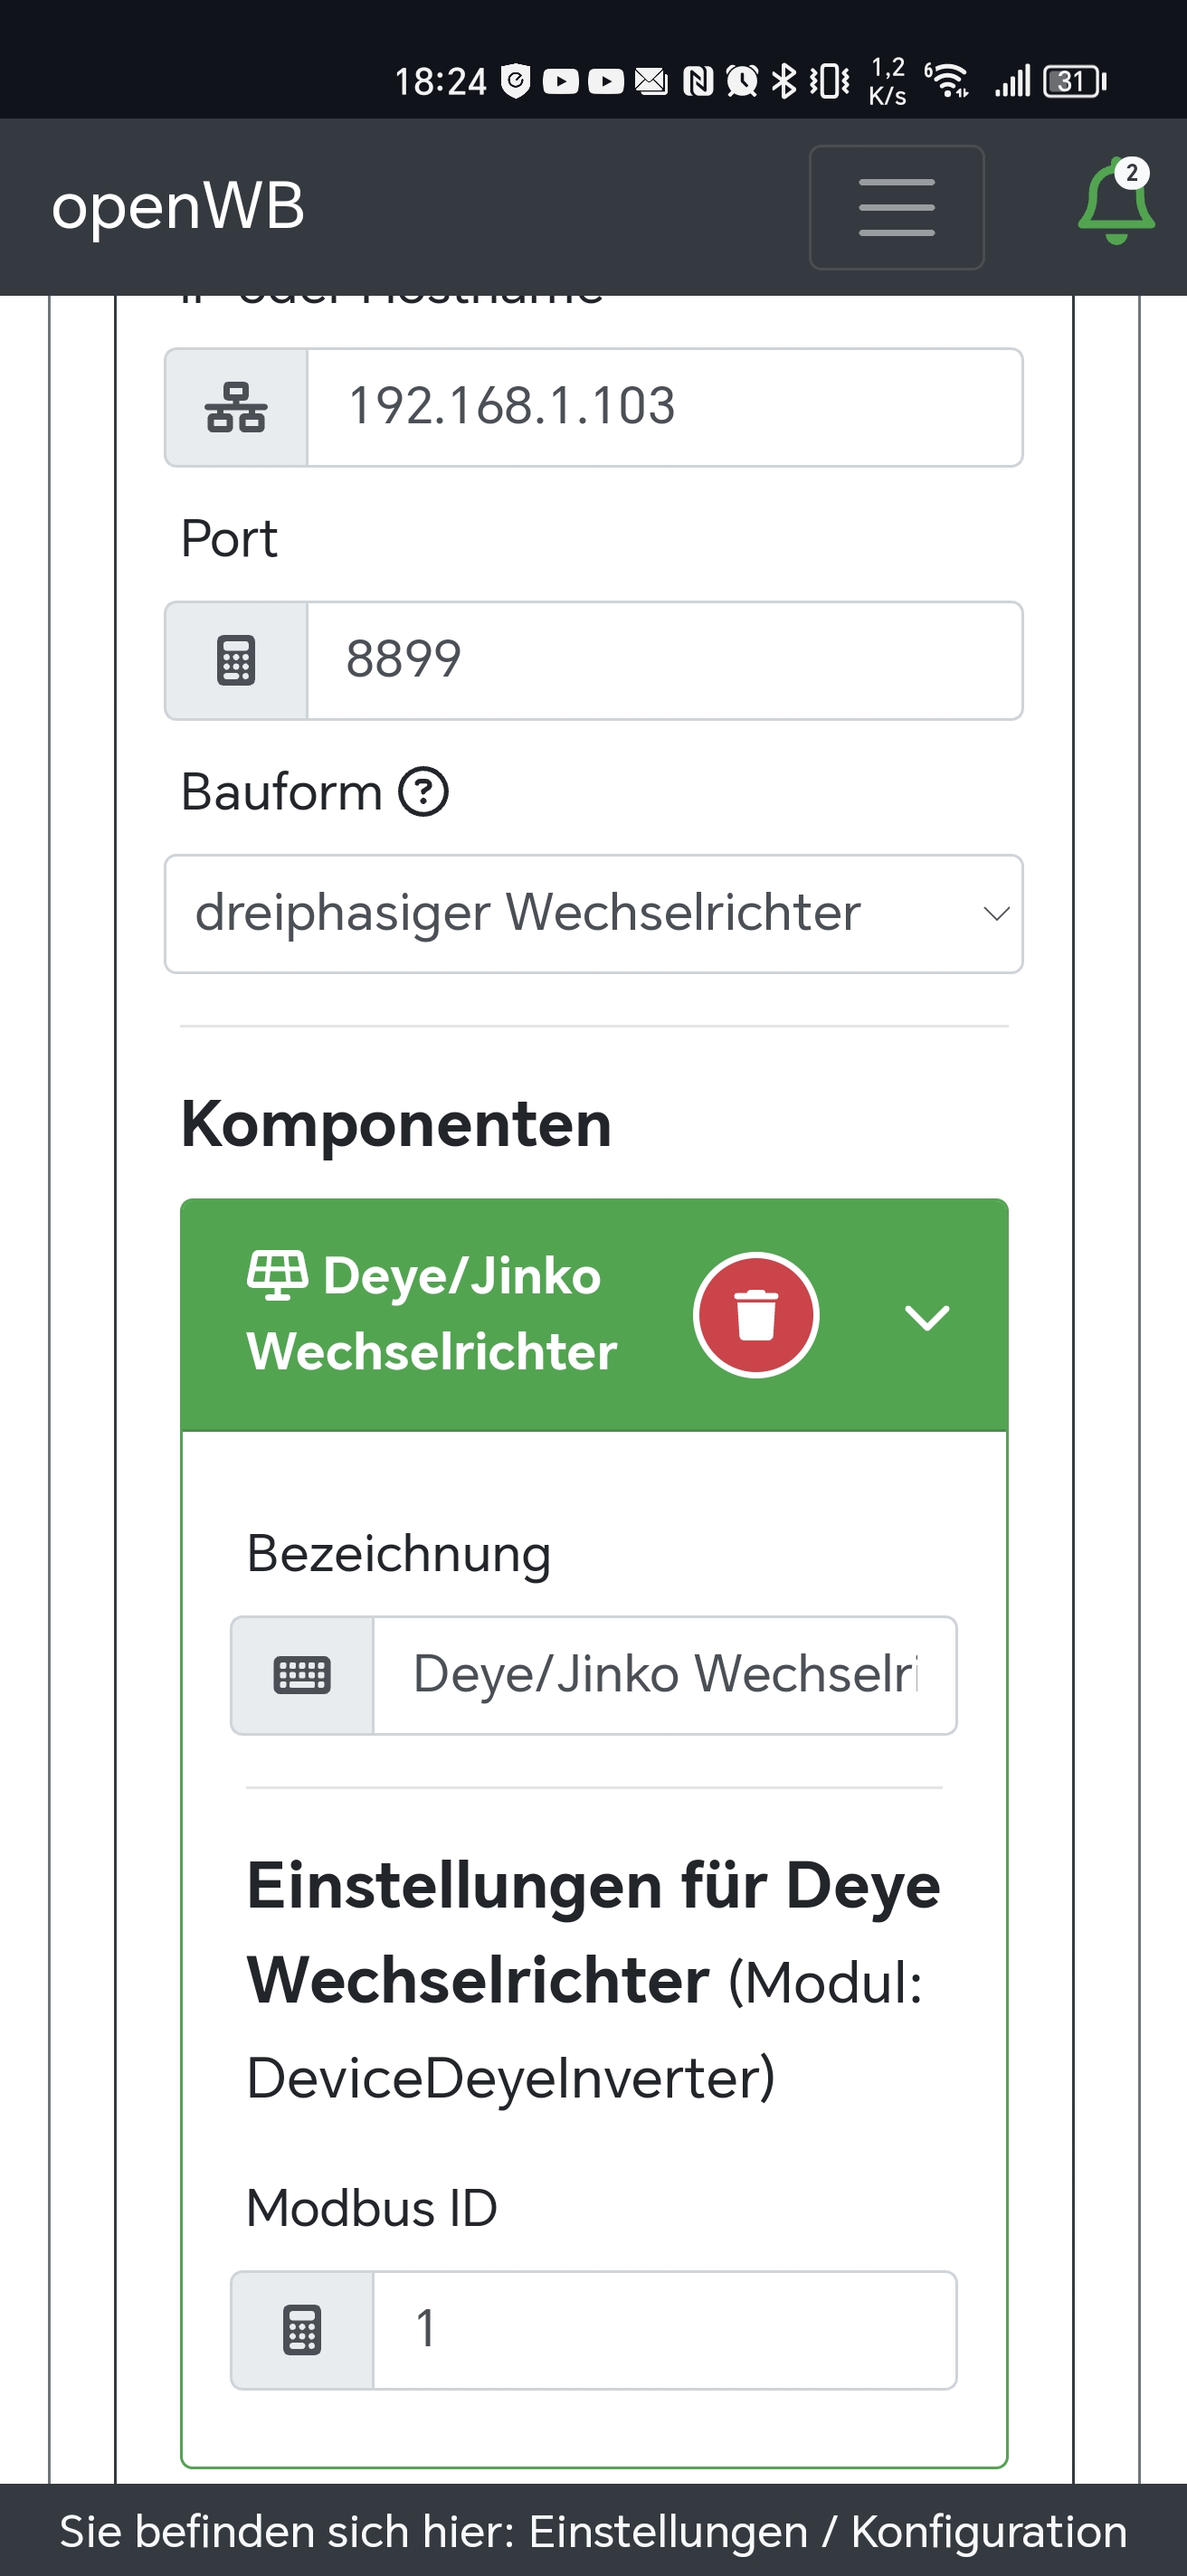
Task: Click the keyboard icon beside Bezeichnung field
Action: (302, 1675)
